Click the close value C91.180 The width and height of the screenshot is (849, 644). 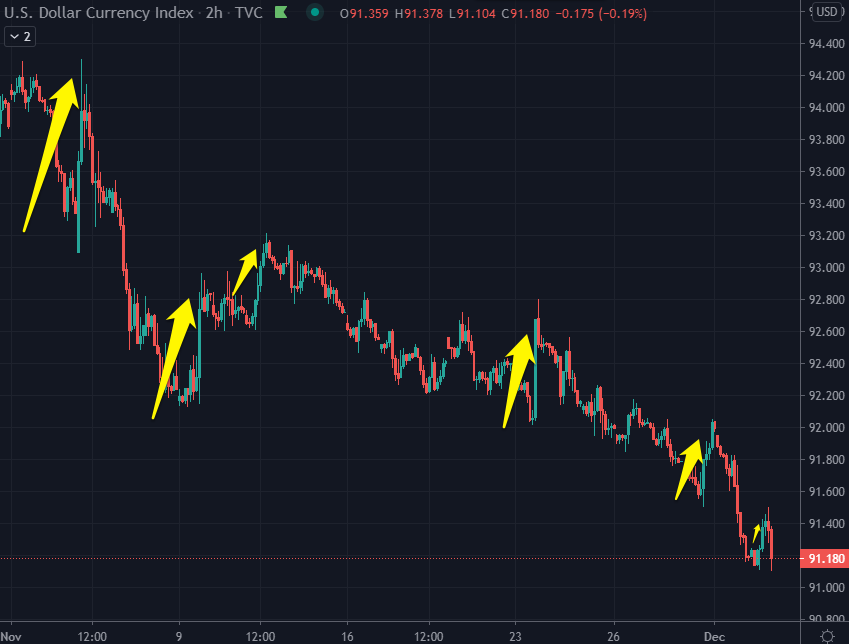(x=525, y=14)
